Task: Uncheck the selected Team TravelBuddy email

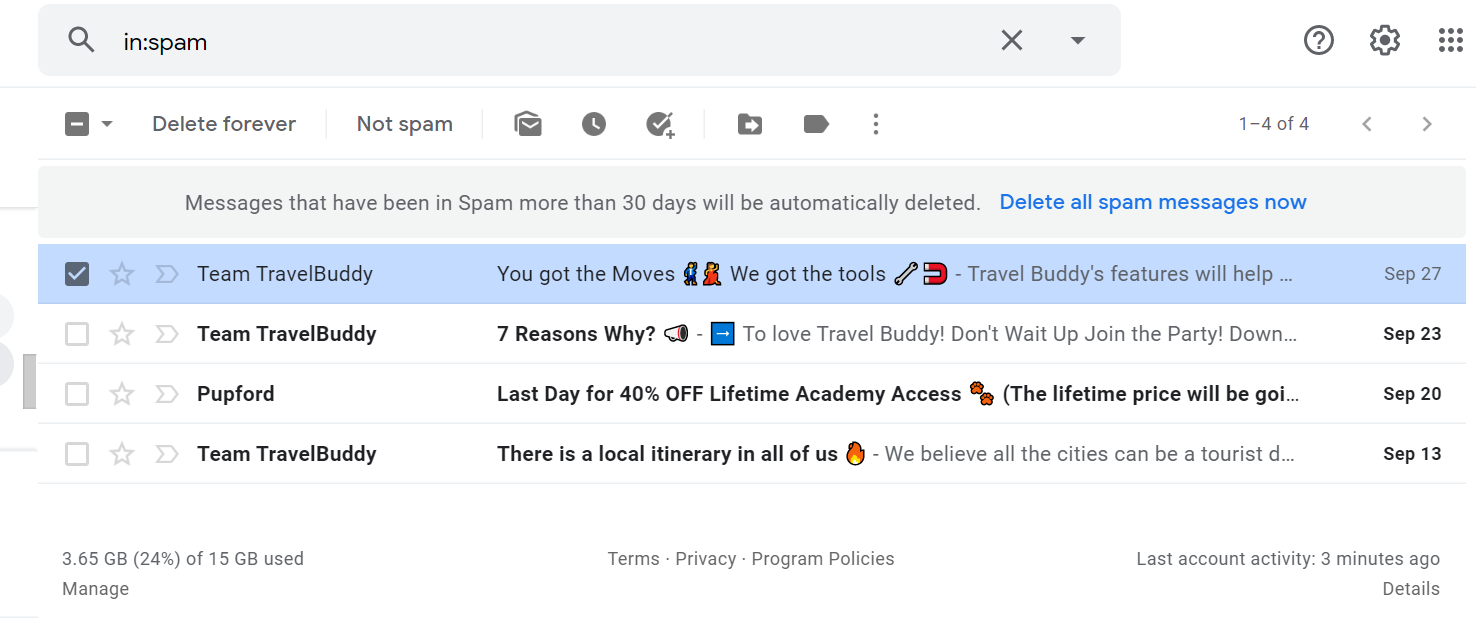Action: pos(77,273)
